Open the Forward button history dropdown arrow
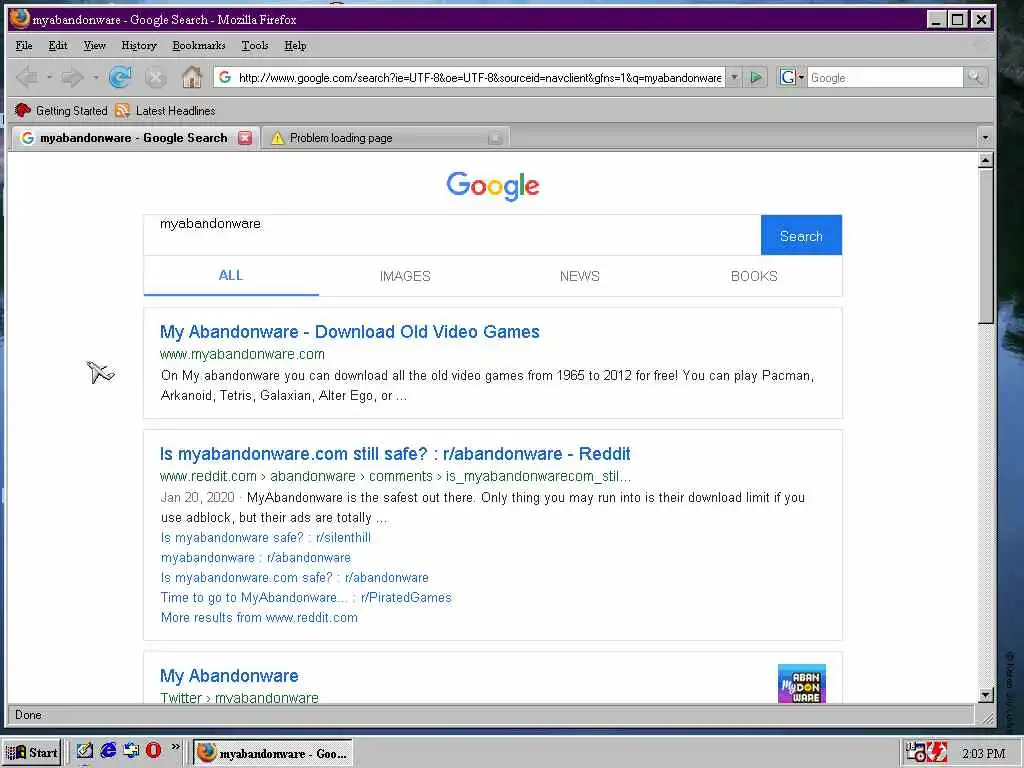 pyautogui.click(x=95, y=78)
